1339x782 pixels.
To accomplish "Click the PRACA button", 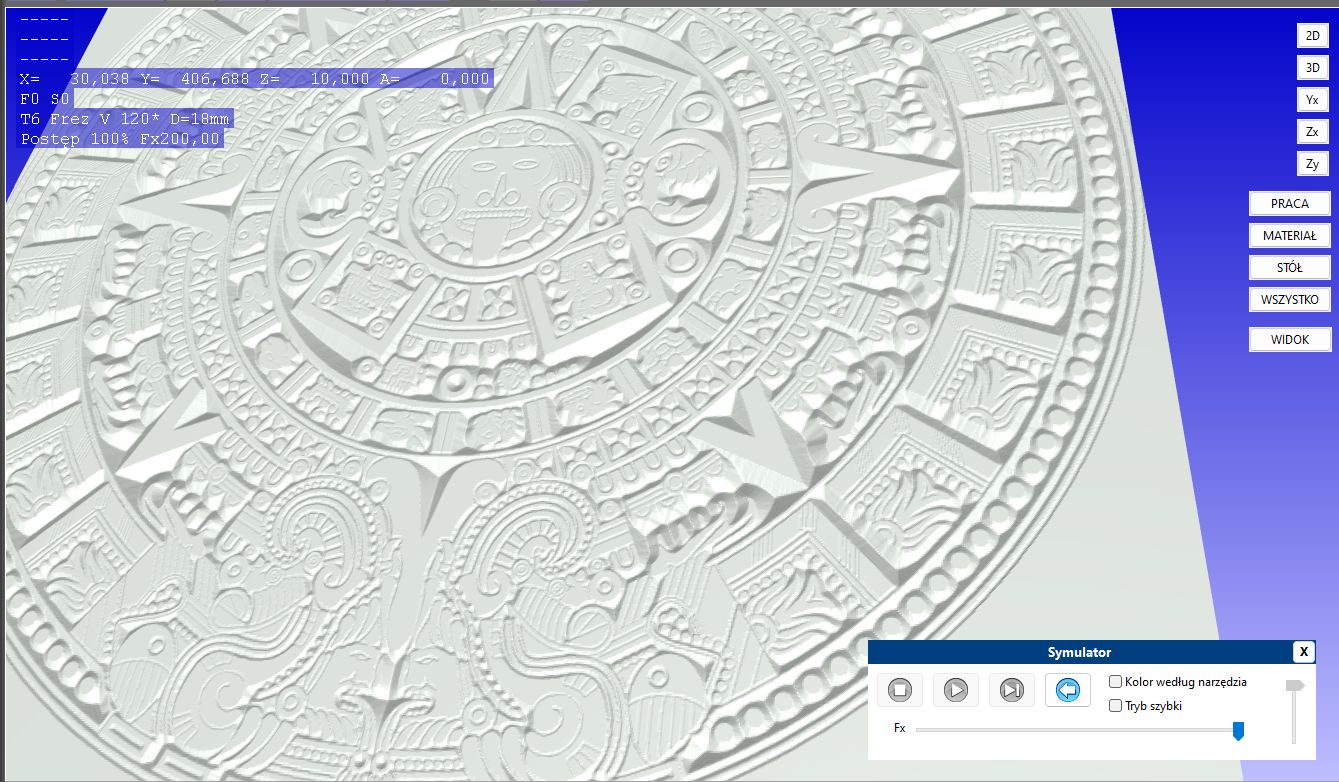I will click(x=1290, y=204).
